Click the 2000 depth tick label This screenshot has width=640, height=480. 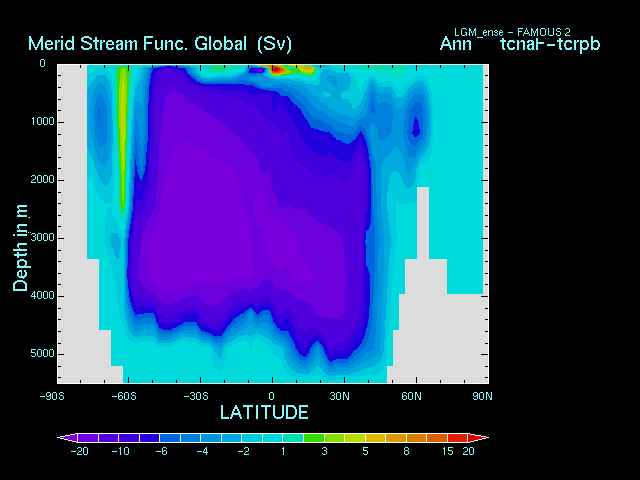click(x=42, y=180)
